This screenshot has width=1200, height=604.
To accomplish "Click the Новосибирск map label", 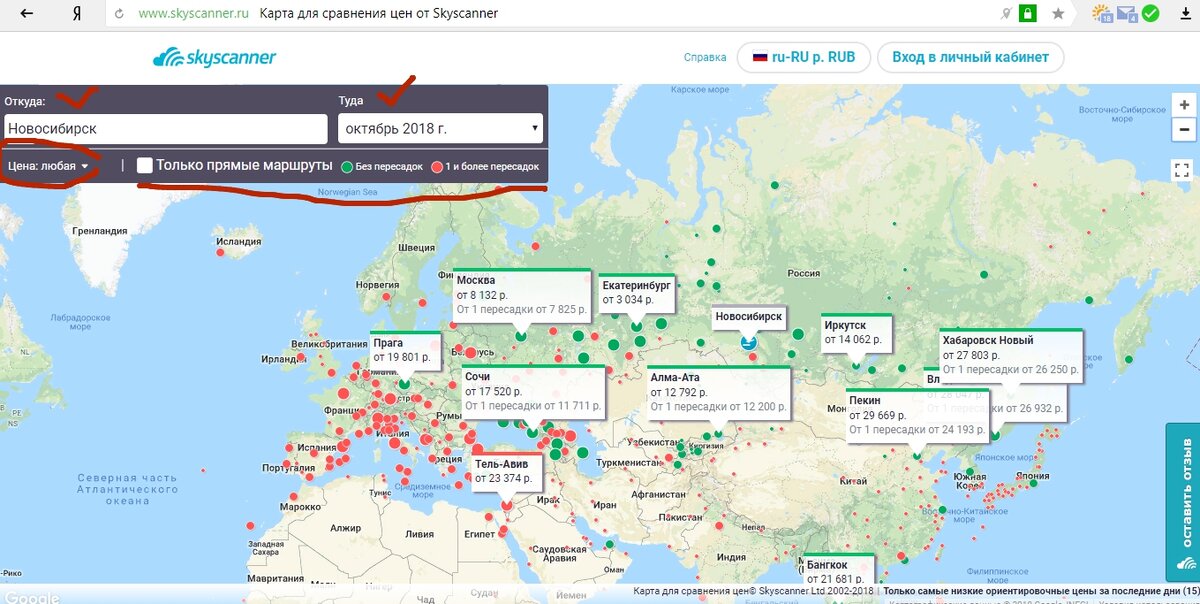I will (748, 317).
